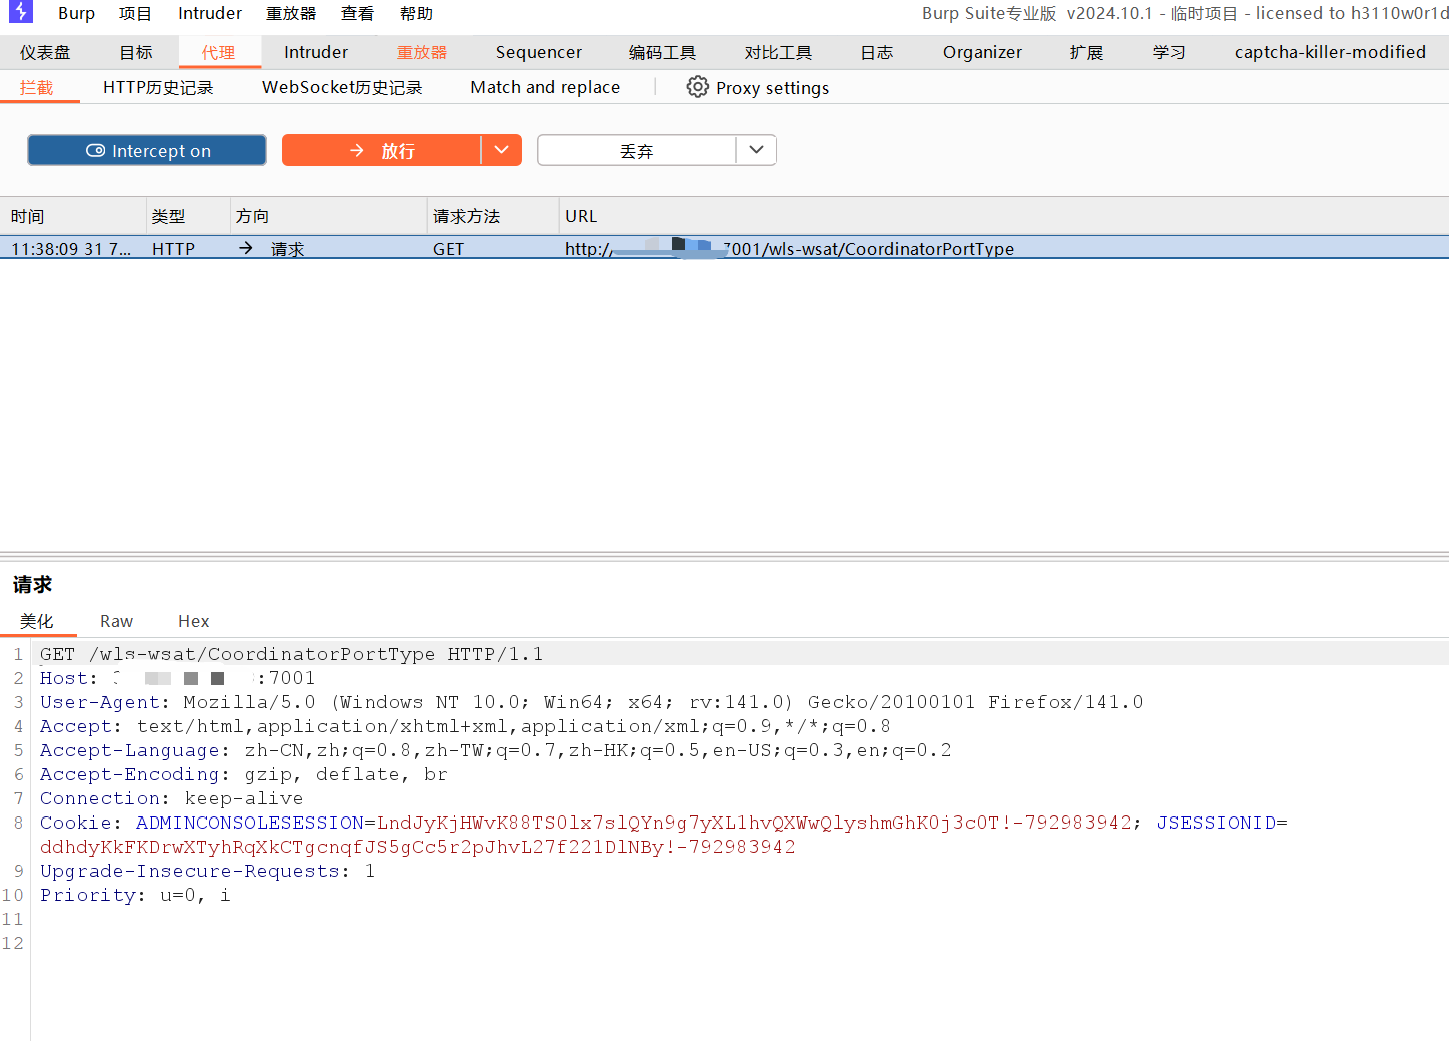Open WebSocket历史记录 sub-tab
Screen dimensions: 1449x1041
(x=342, y=87)
